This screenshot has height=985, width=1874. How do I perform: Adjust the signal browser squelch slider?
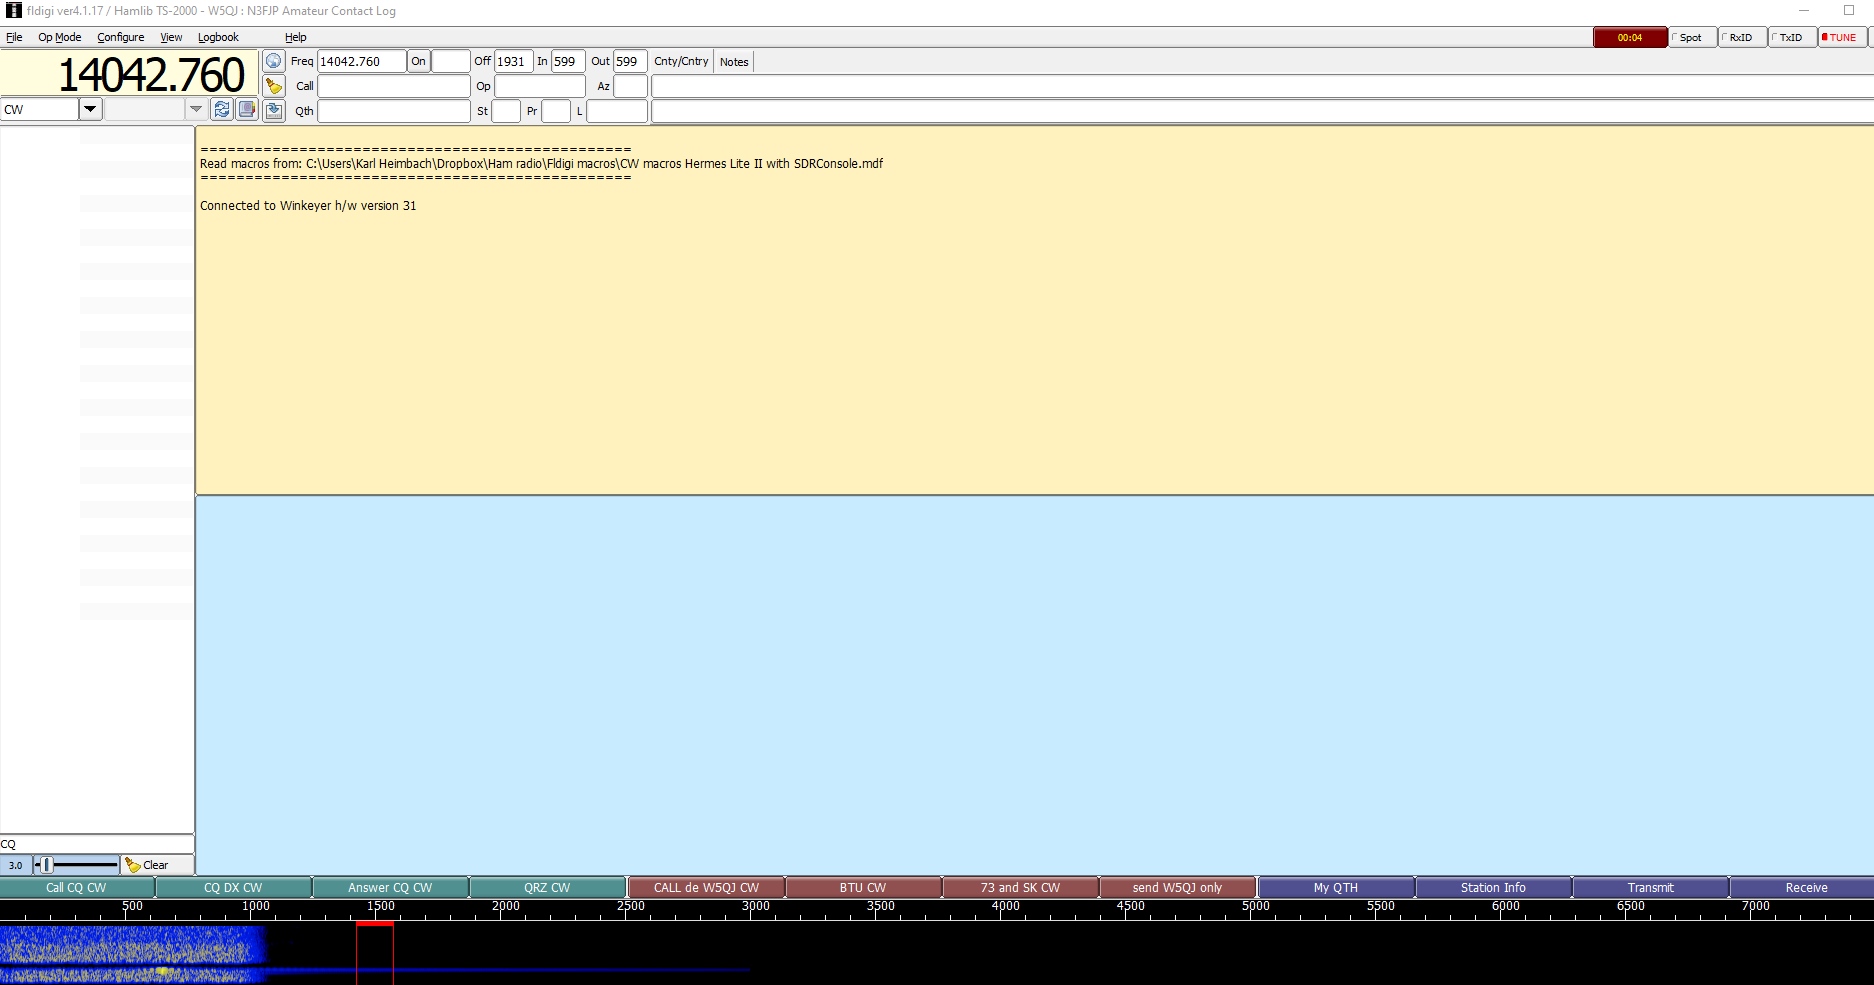click(76, 865)
